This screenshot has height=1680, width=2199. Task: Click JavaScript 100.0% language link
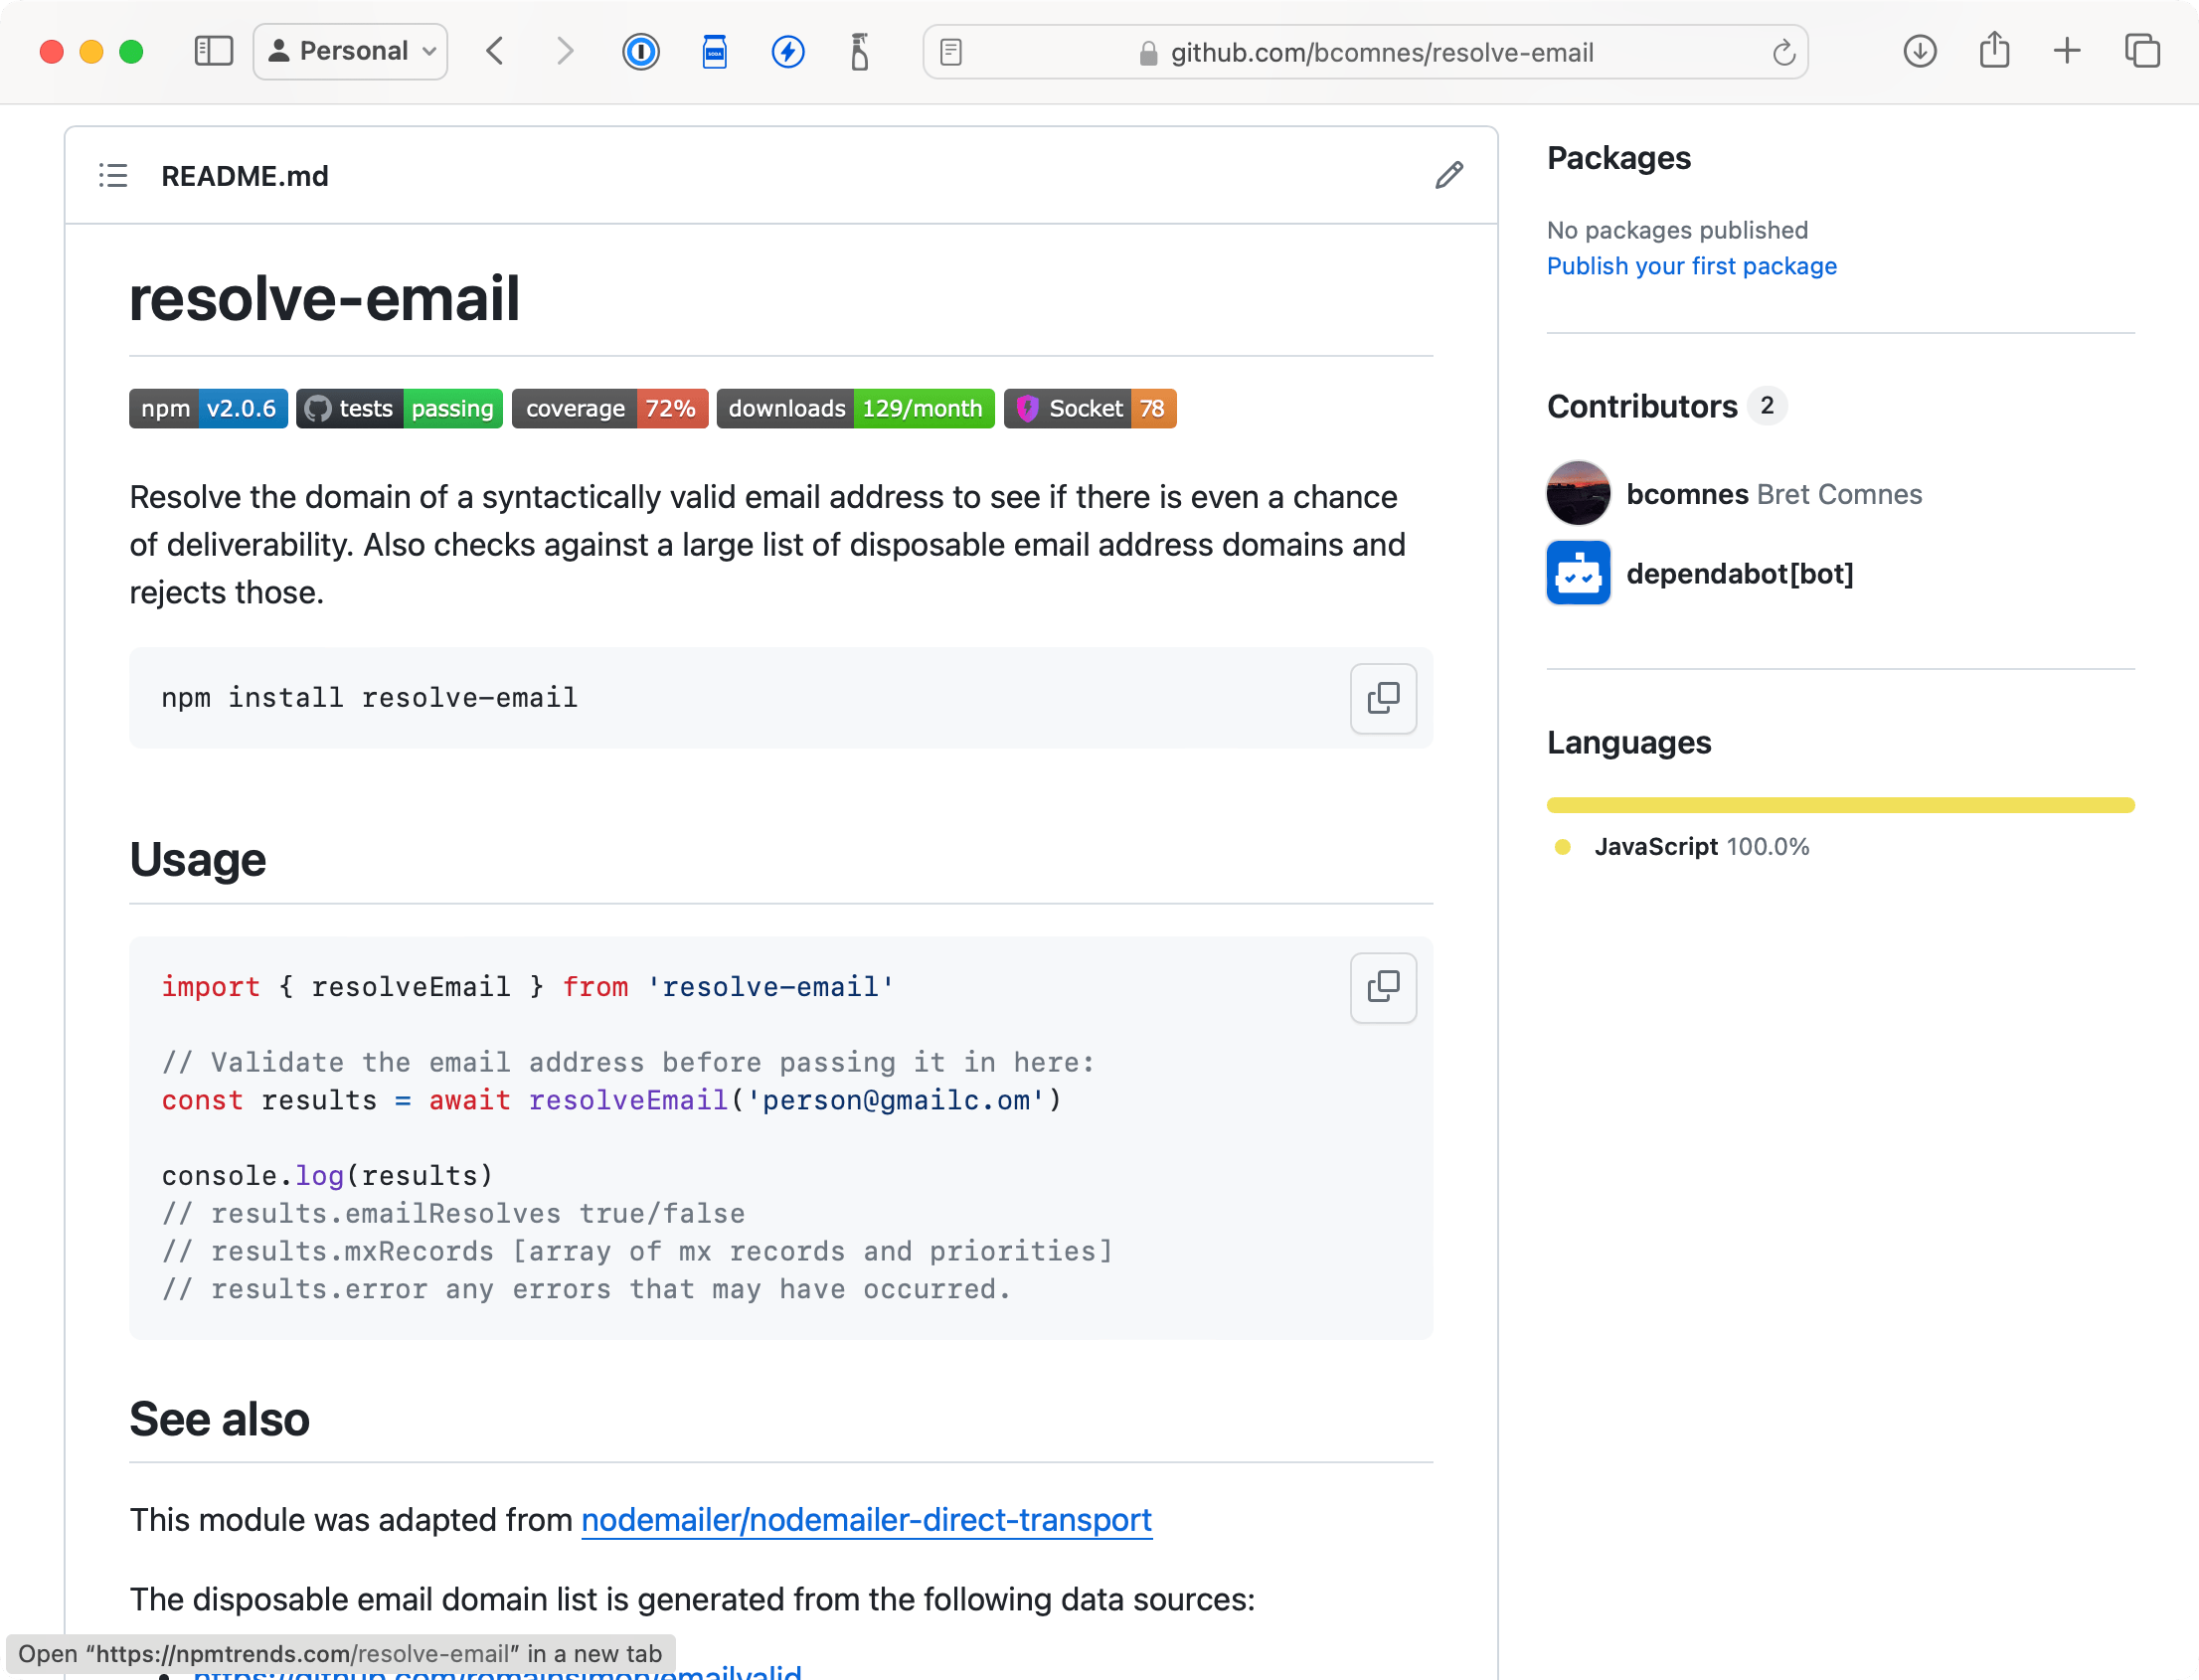[1702, 847]
